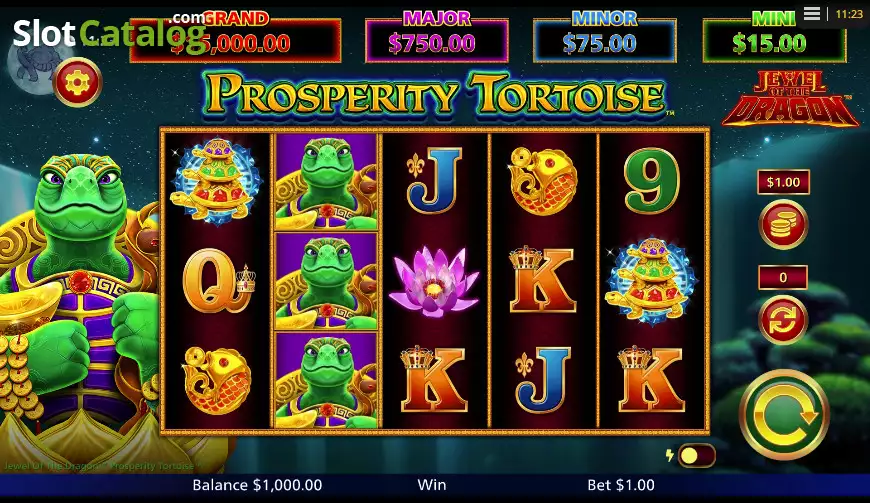Toggle the lightning turbo spin switch

coord(696,456)
